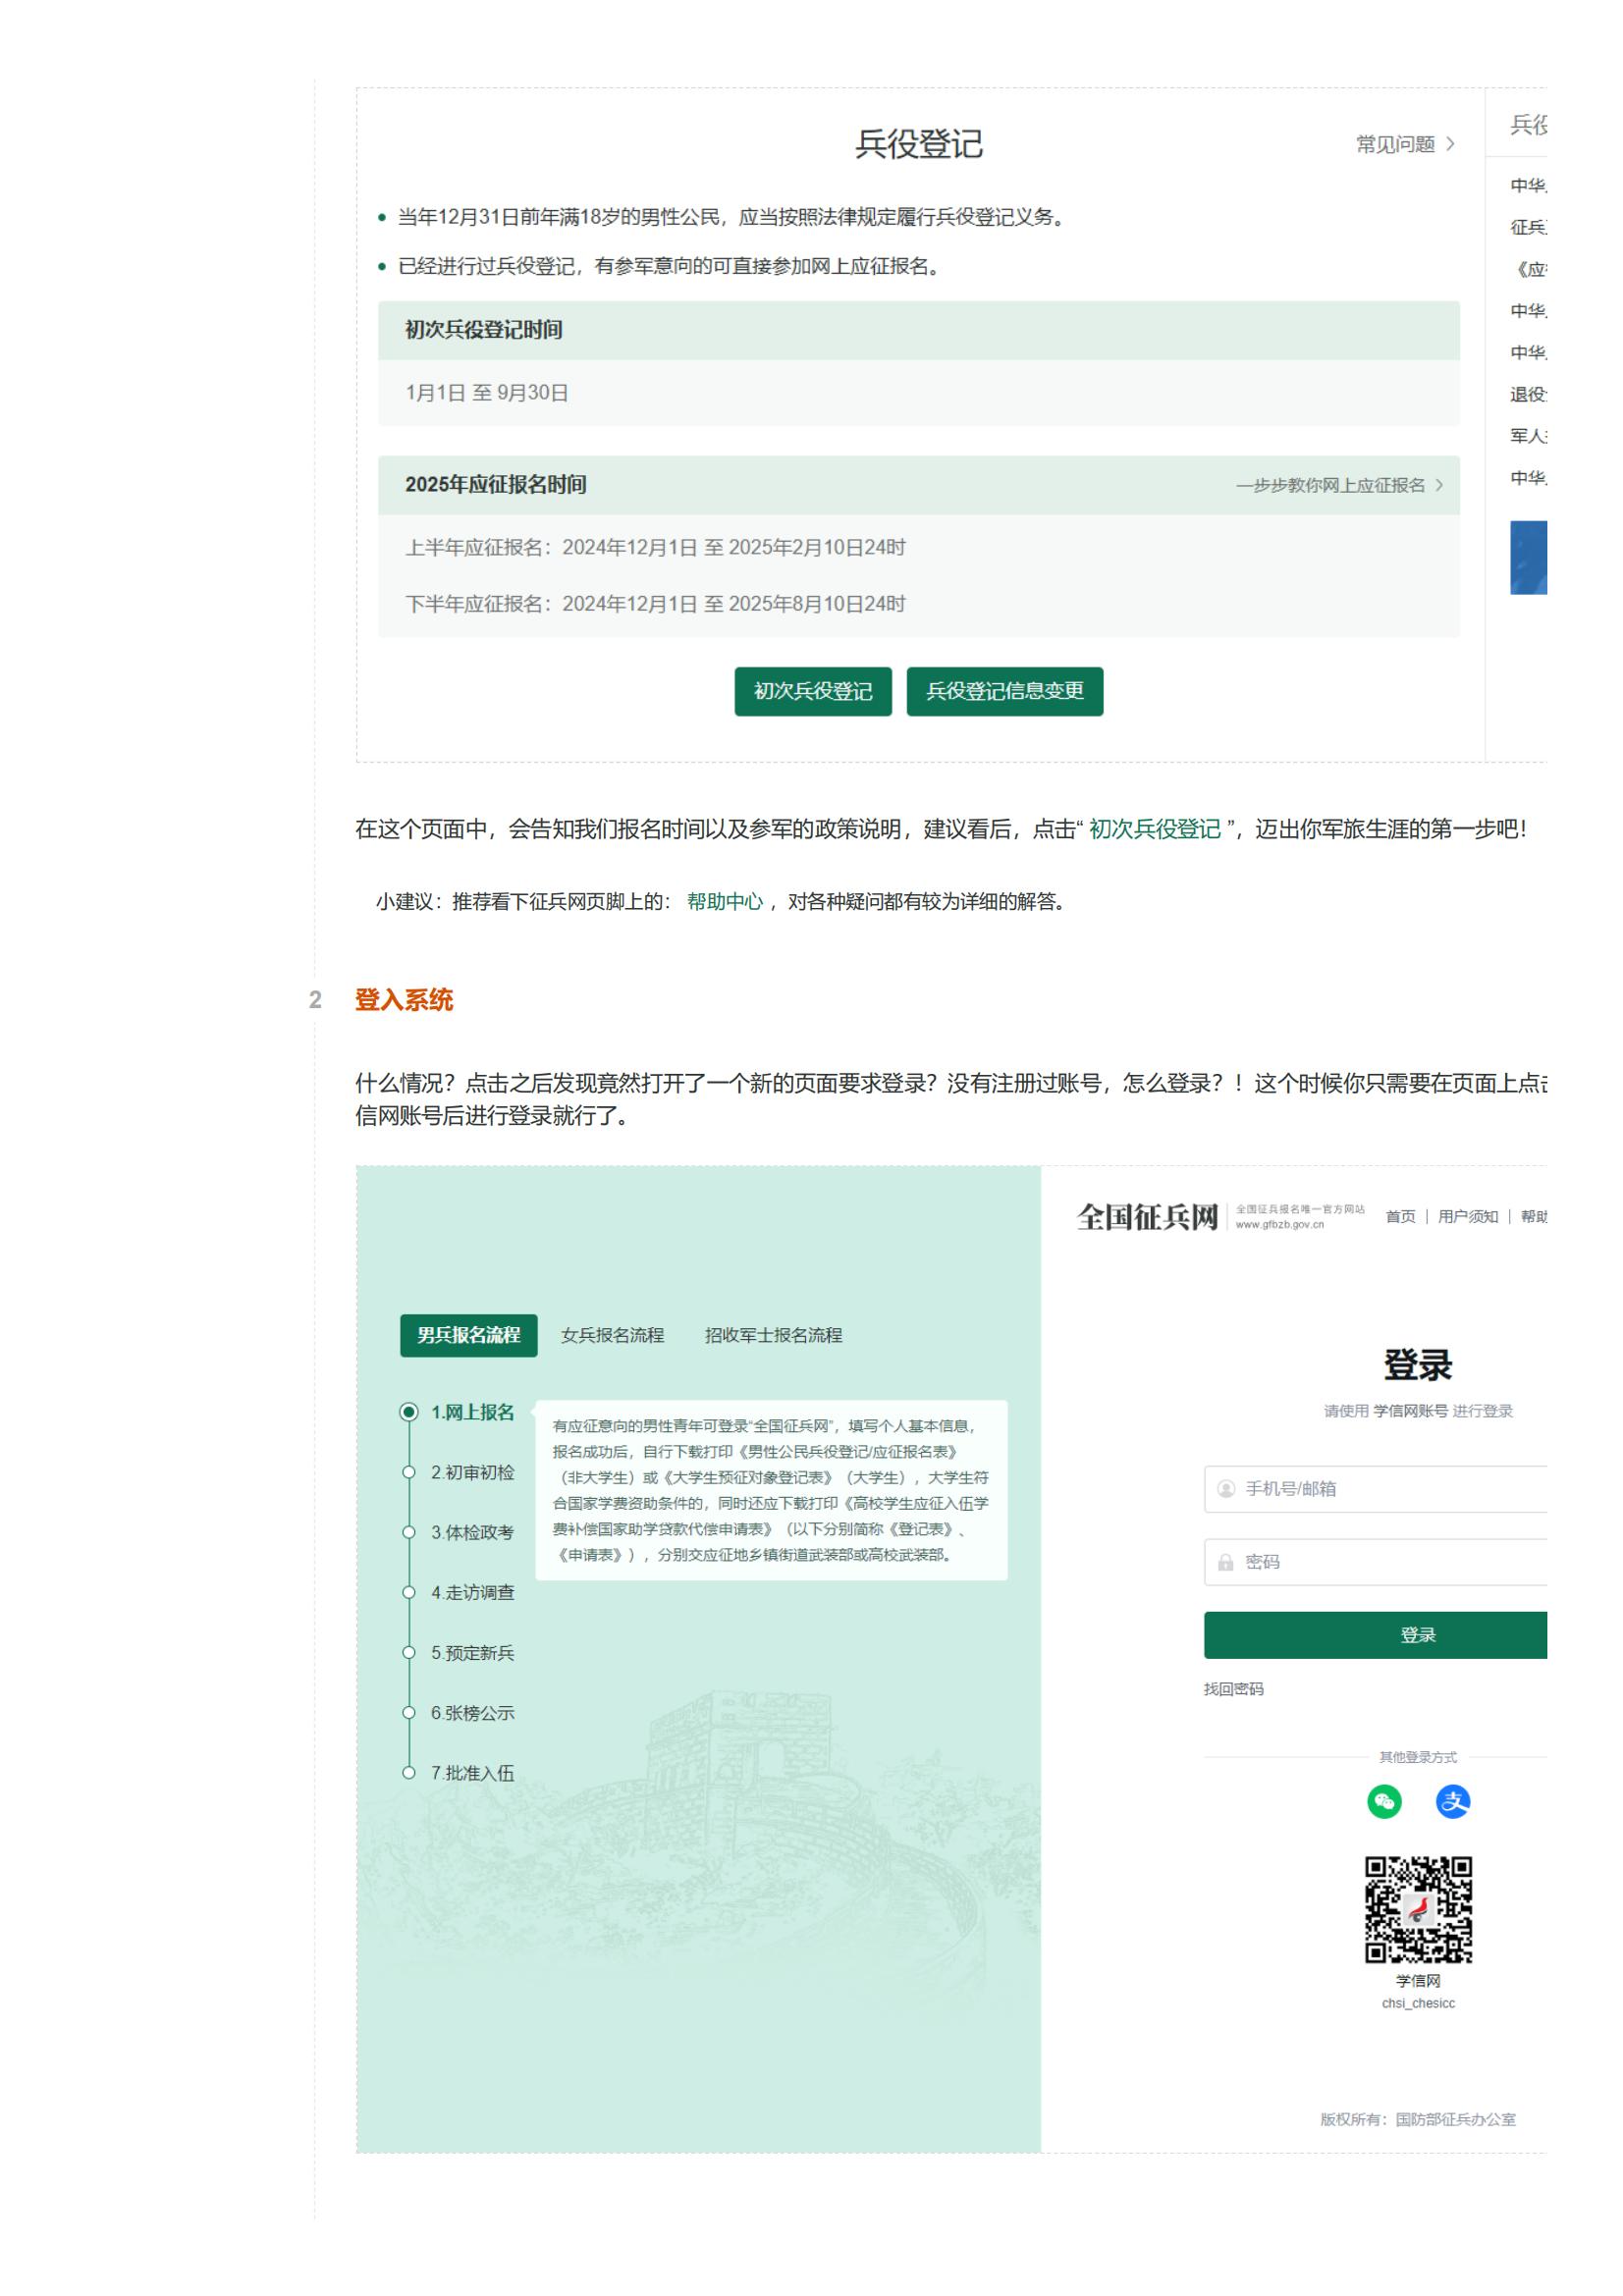Click the 全国征兵网 logo
The image size is (1623, 2296).
(1147, 1217)
